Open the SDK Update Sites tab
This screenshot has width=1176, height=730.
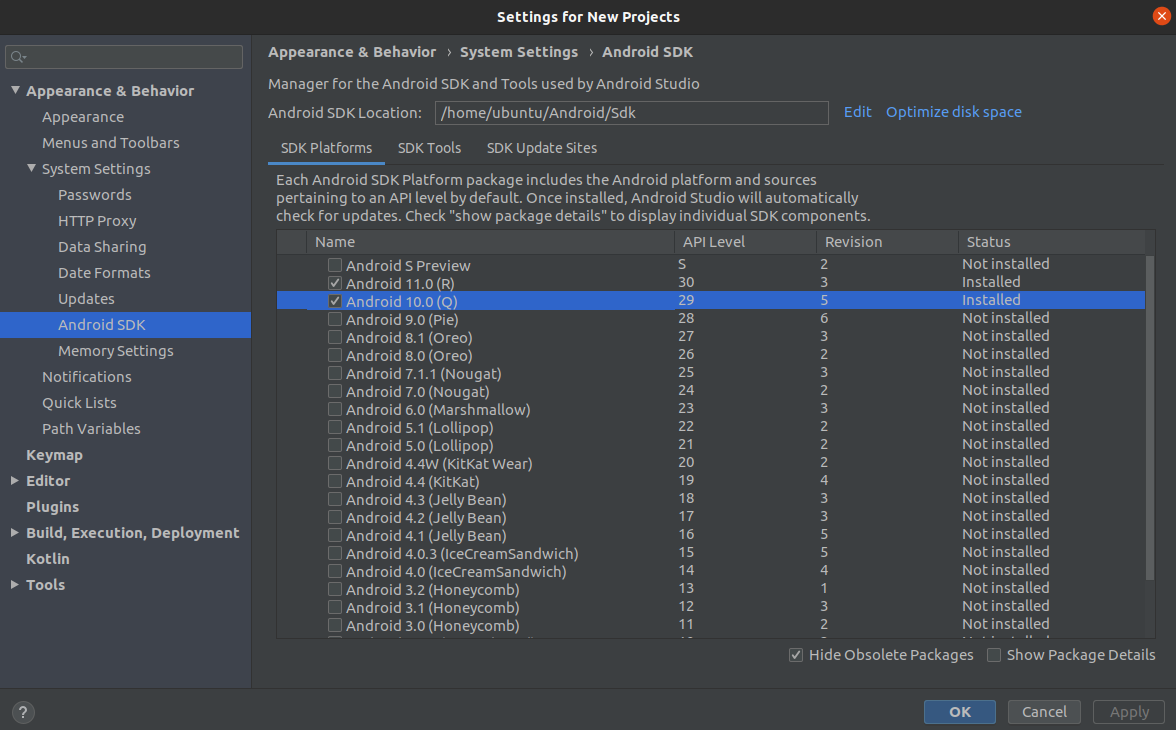[x=542, y=148]
